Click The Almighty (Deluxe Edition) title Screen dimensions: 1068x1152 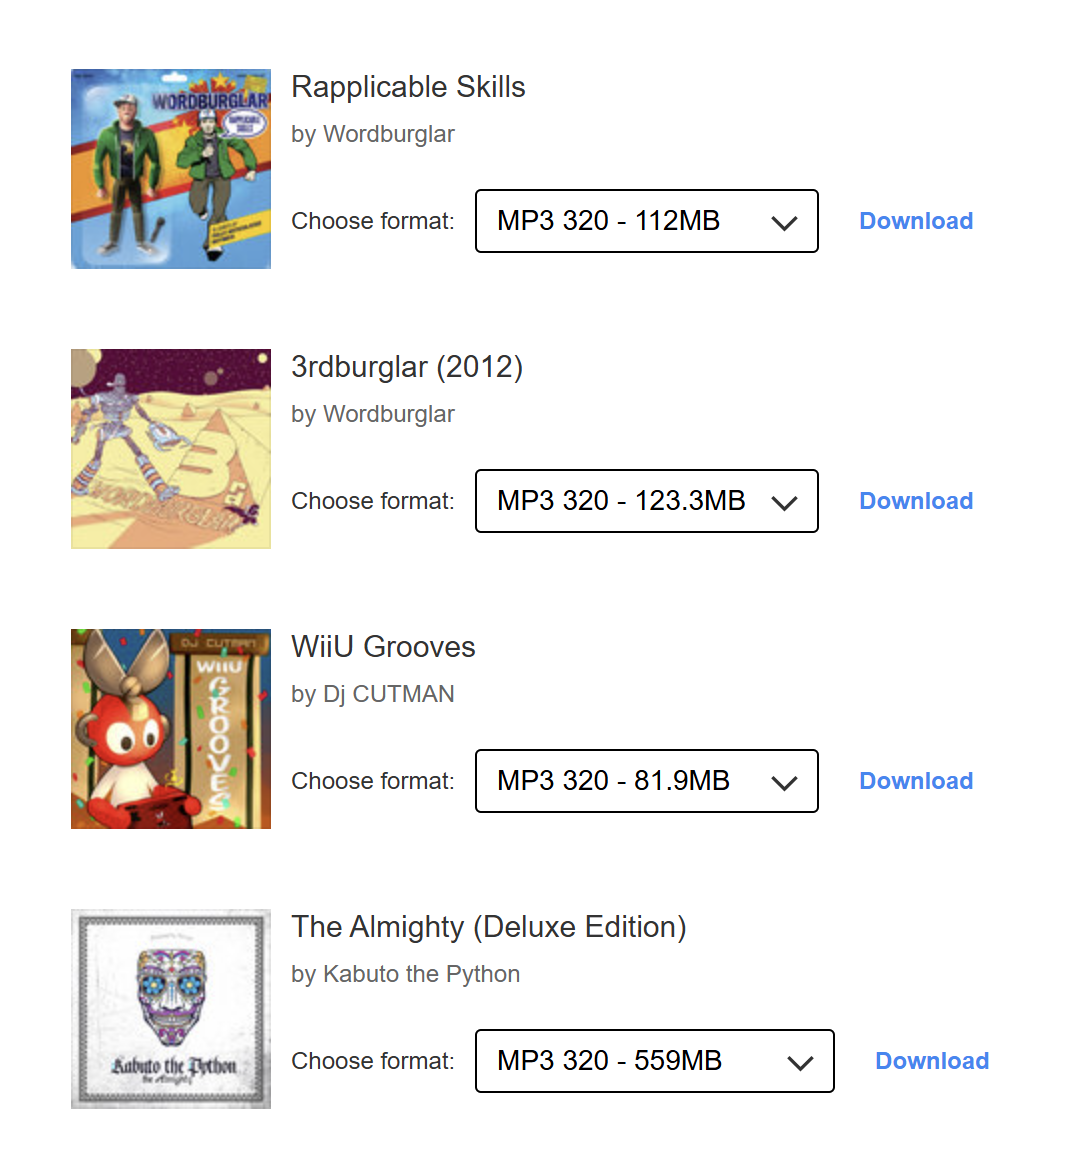(x=489, y=927)
